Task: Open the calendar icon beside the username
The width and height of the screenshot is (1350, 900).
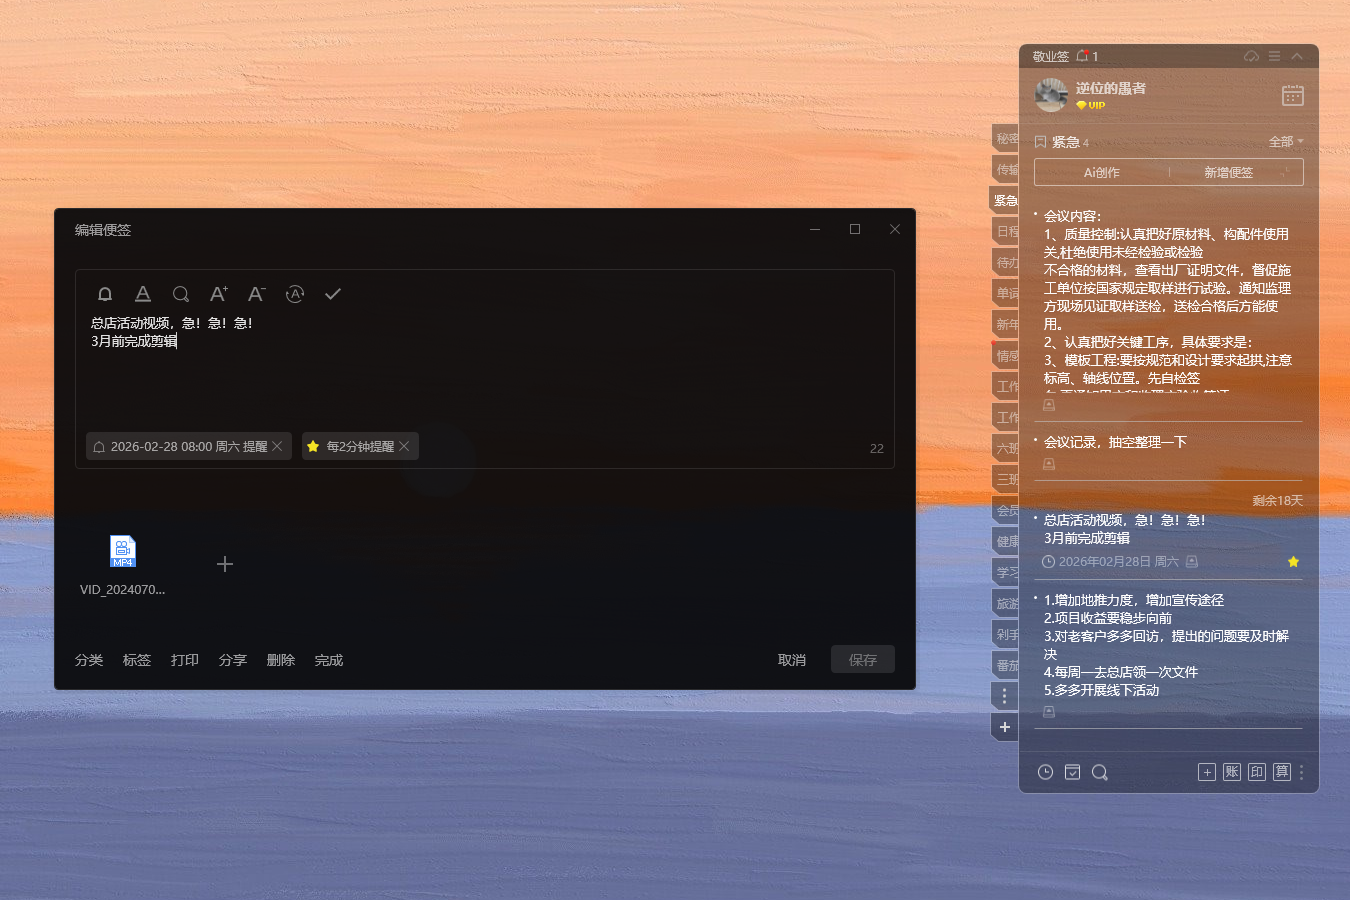Action: 1292,95
